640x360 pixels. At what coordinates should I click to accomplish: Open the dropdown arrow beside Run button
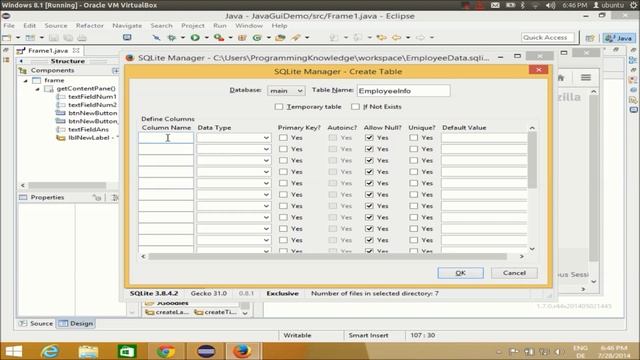(x=207, y=38)
